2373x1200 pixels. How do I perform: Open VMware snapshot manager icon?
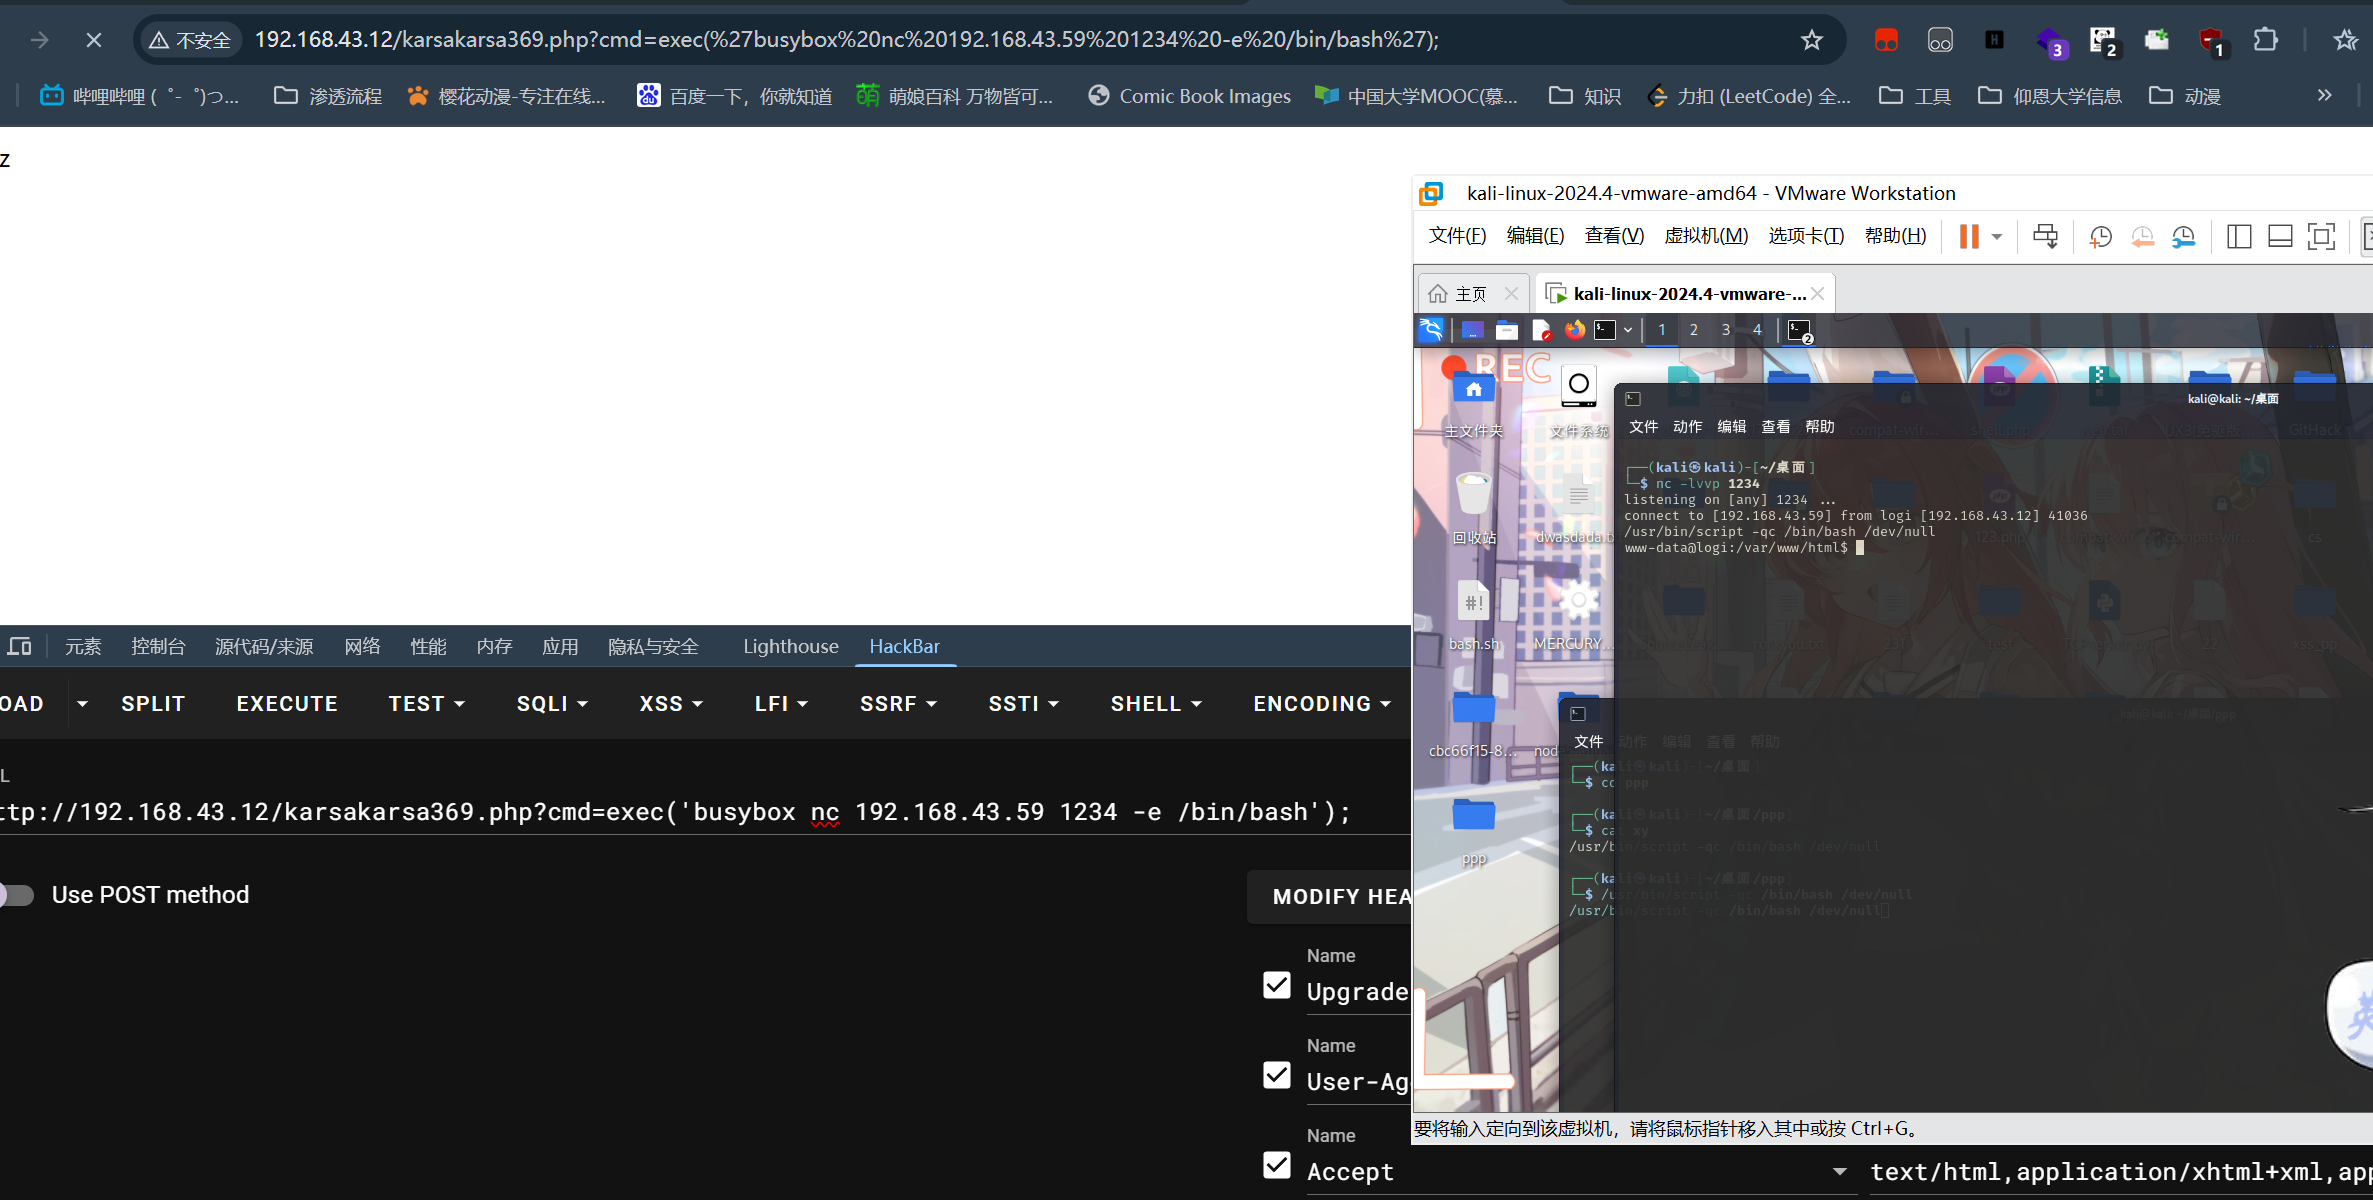coord(2183,236)
